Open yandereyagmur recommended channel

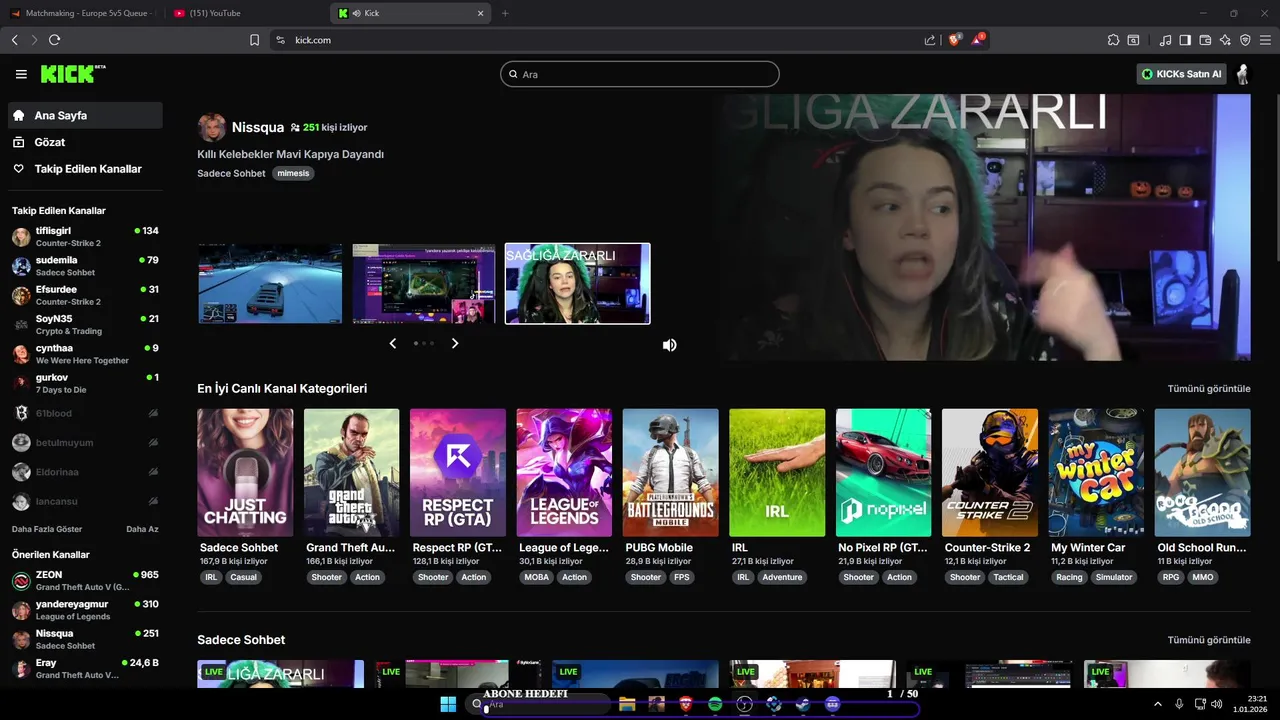point(84,610)
